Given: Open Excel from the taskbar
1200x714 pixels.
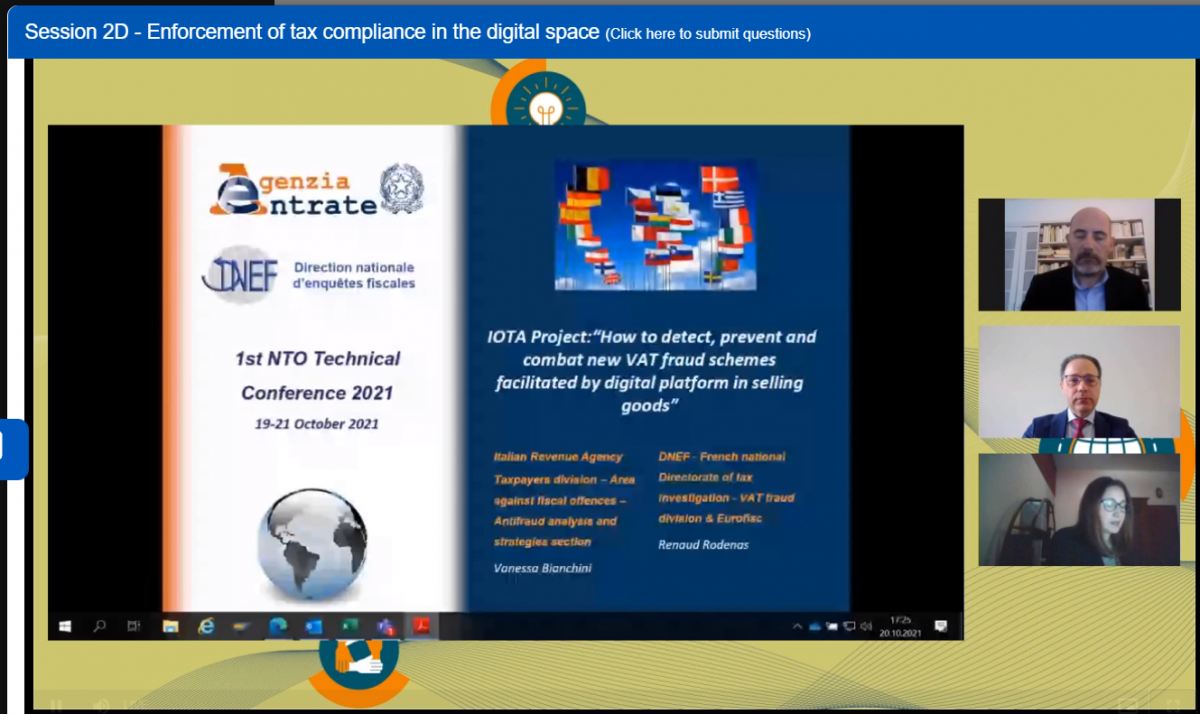Looking at the screenshot, I should tap(349, 626).
